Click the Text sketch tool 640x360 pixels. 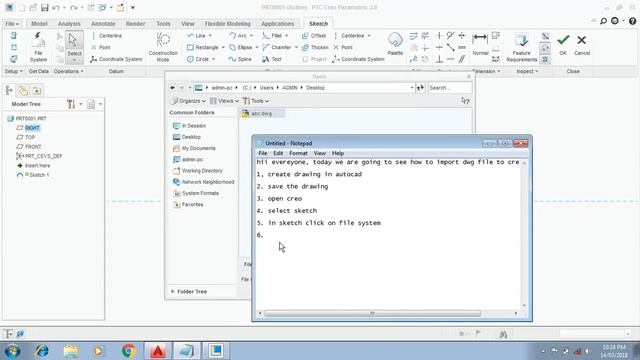(272, 59)
